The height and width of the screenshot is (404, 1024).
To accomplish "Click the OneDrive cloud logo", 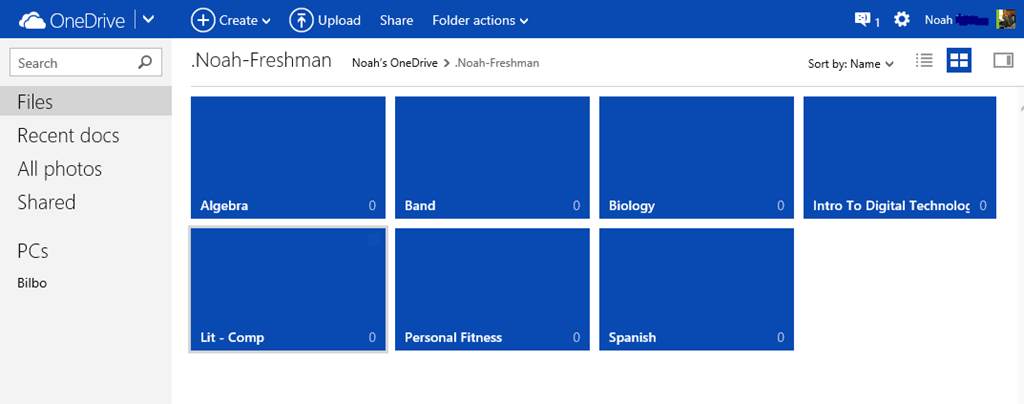I will [33, 19].
